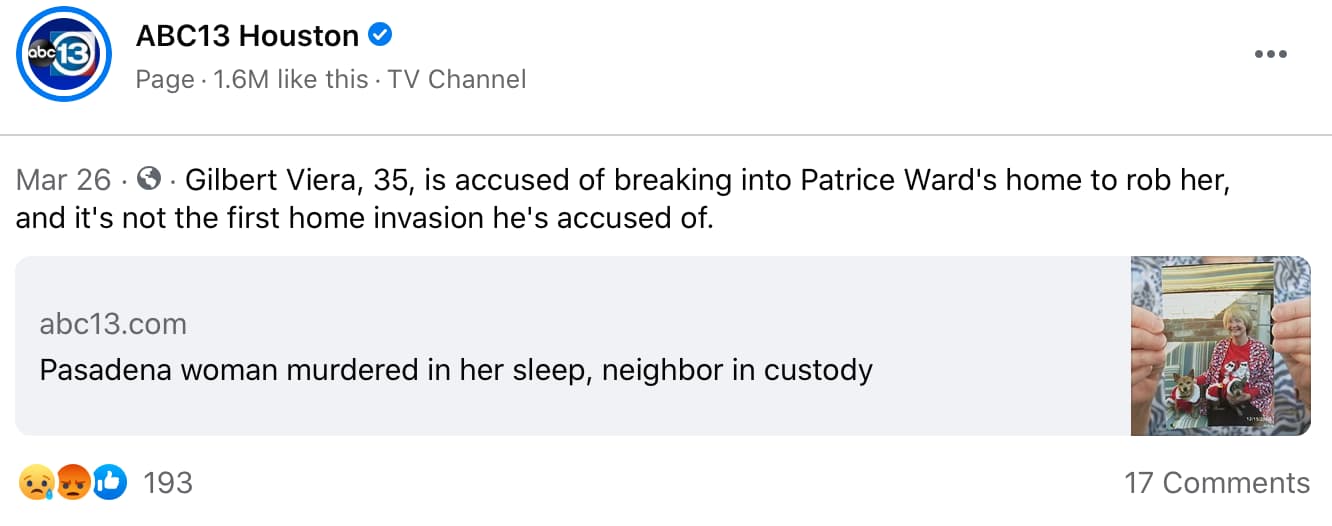Click the blue verified badge

click(380, 36)
